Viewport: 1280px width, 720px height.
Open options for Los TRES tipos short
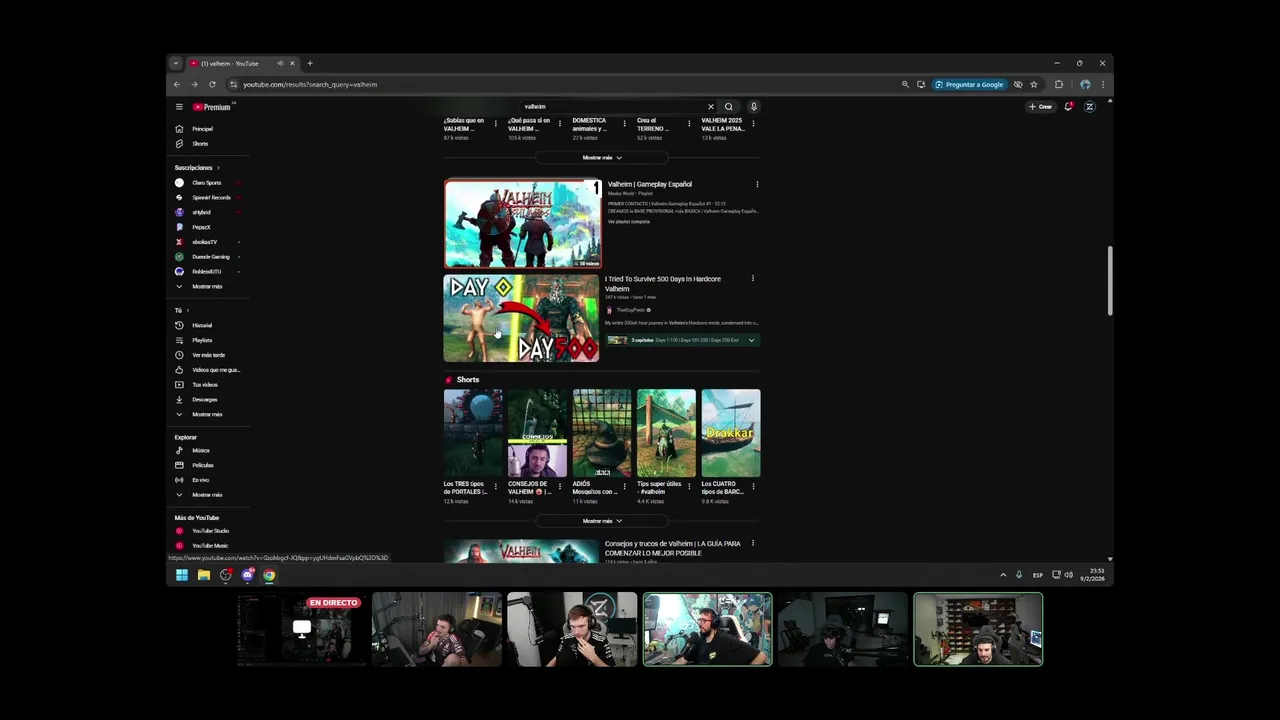[495, 487]
